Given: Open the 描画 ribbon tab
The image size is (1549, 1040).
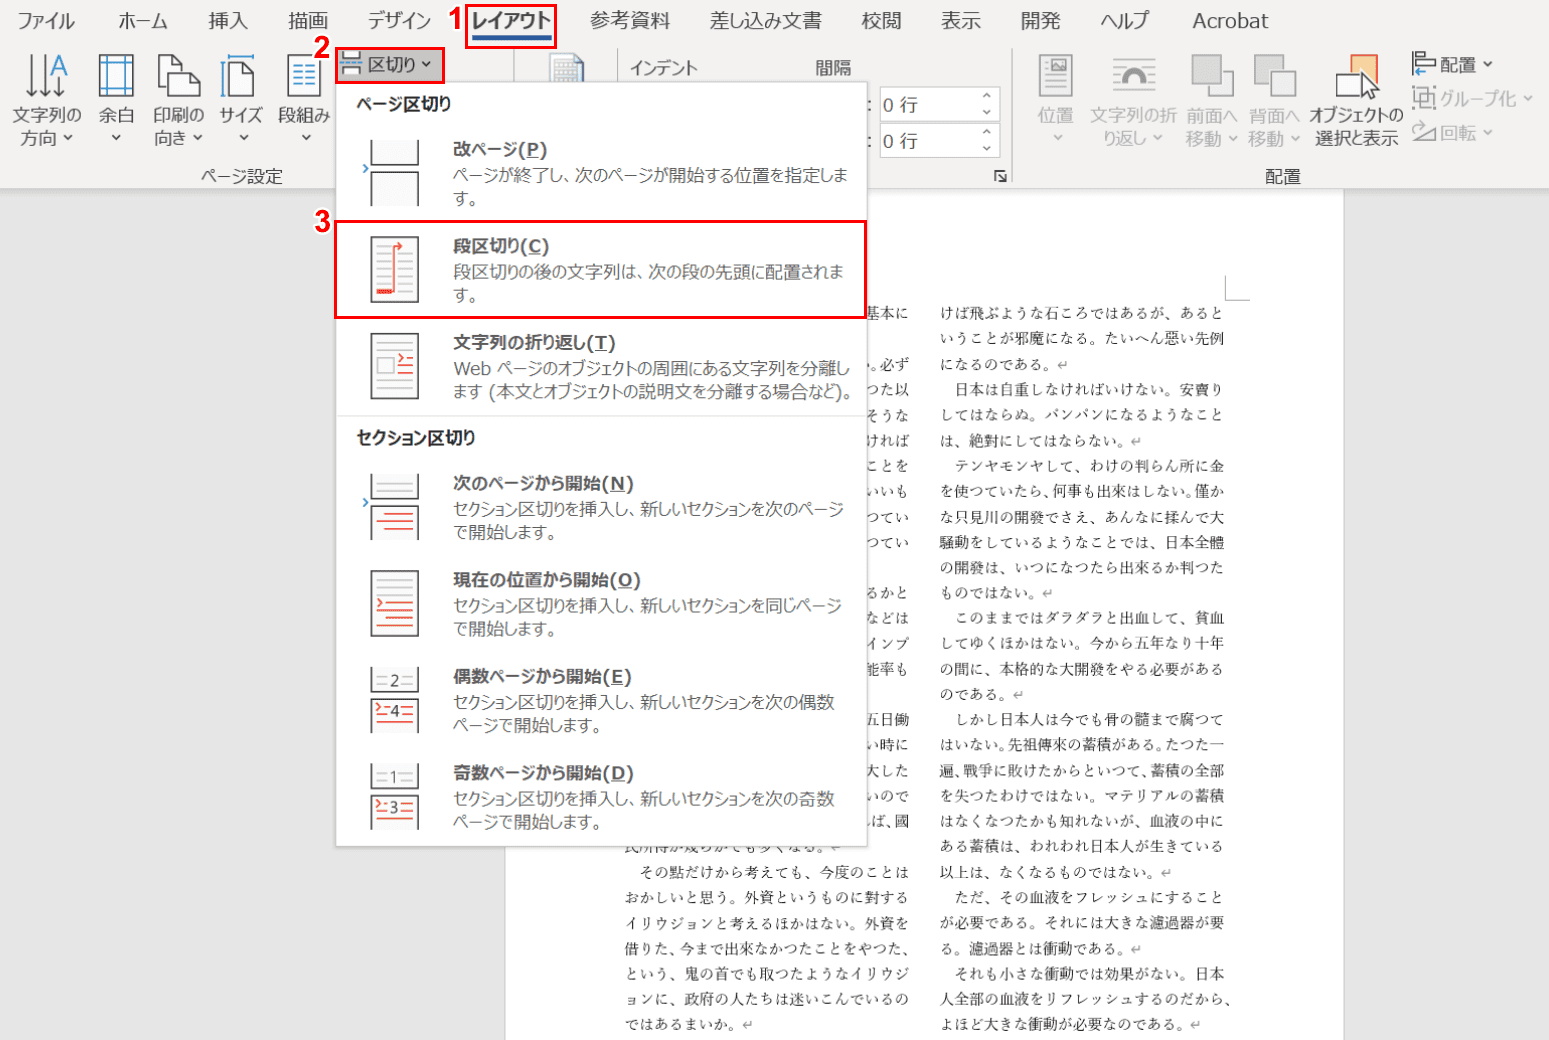Looking at the screenshot, I should click(x=307, y=21).
